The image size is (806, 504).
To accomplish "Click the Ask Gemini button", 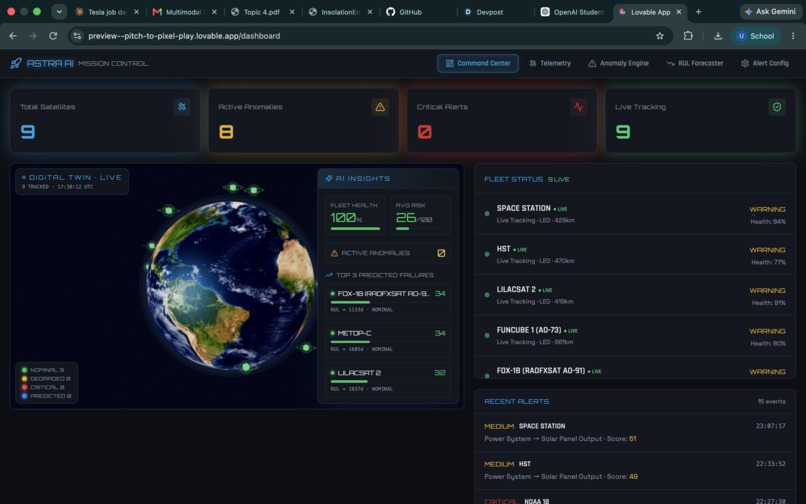I will coord(770,11).
